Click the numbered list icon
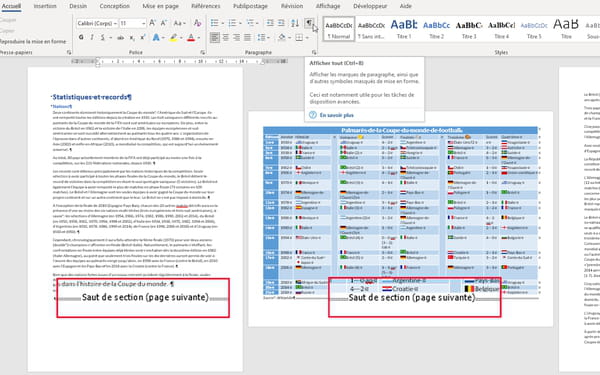The width and height of the screenshot is (600, 375). coord(232,23)
